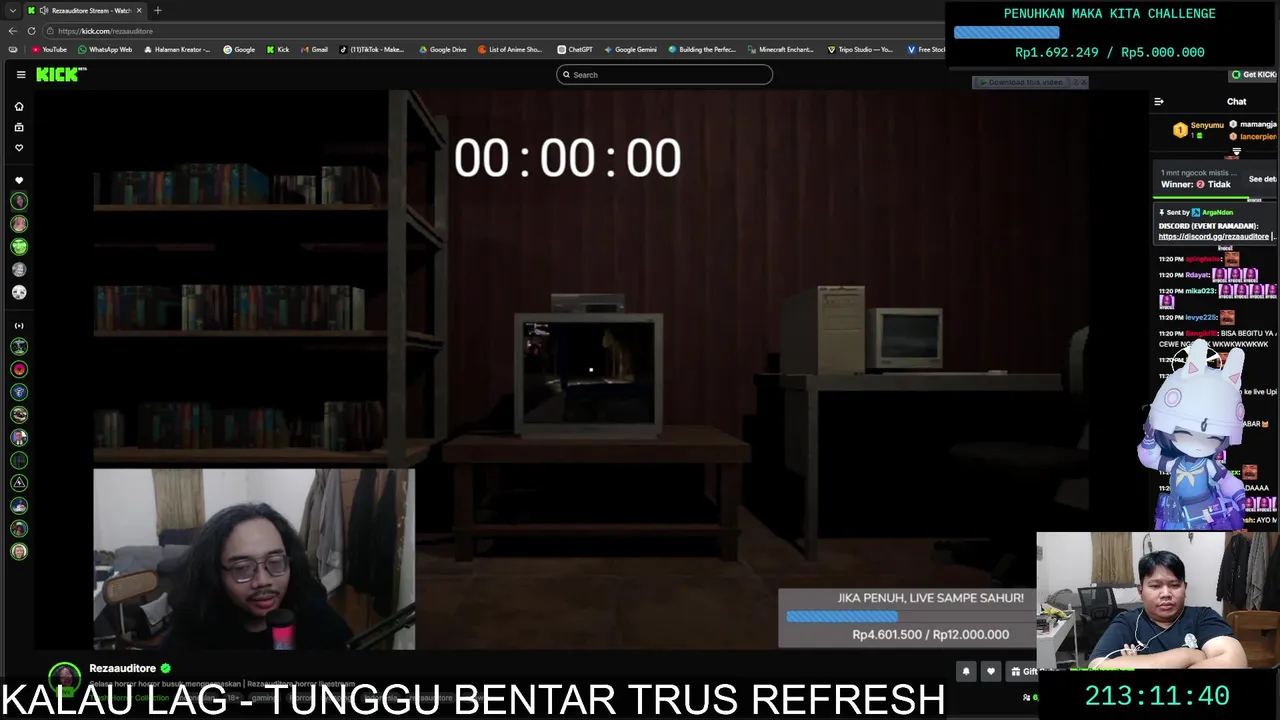
Task: Expand the leaderboard dropdown arrow
Action: point(1236,153)
